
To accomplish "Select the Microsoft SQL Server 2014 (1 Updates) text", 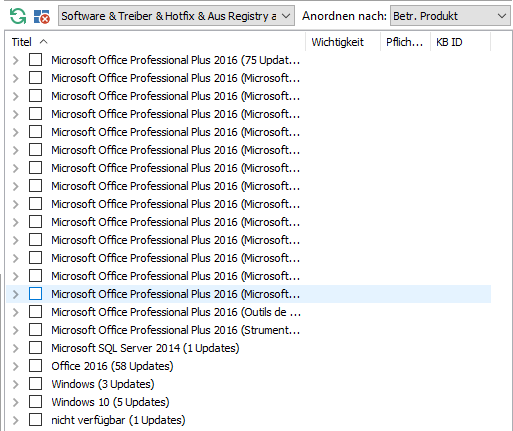I will coord(145,348).
